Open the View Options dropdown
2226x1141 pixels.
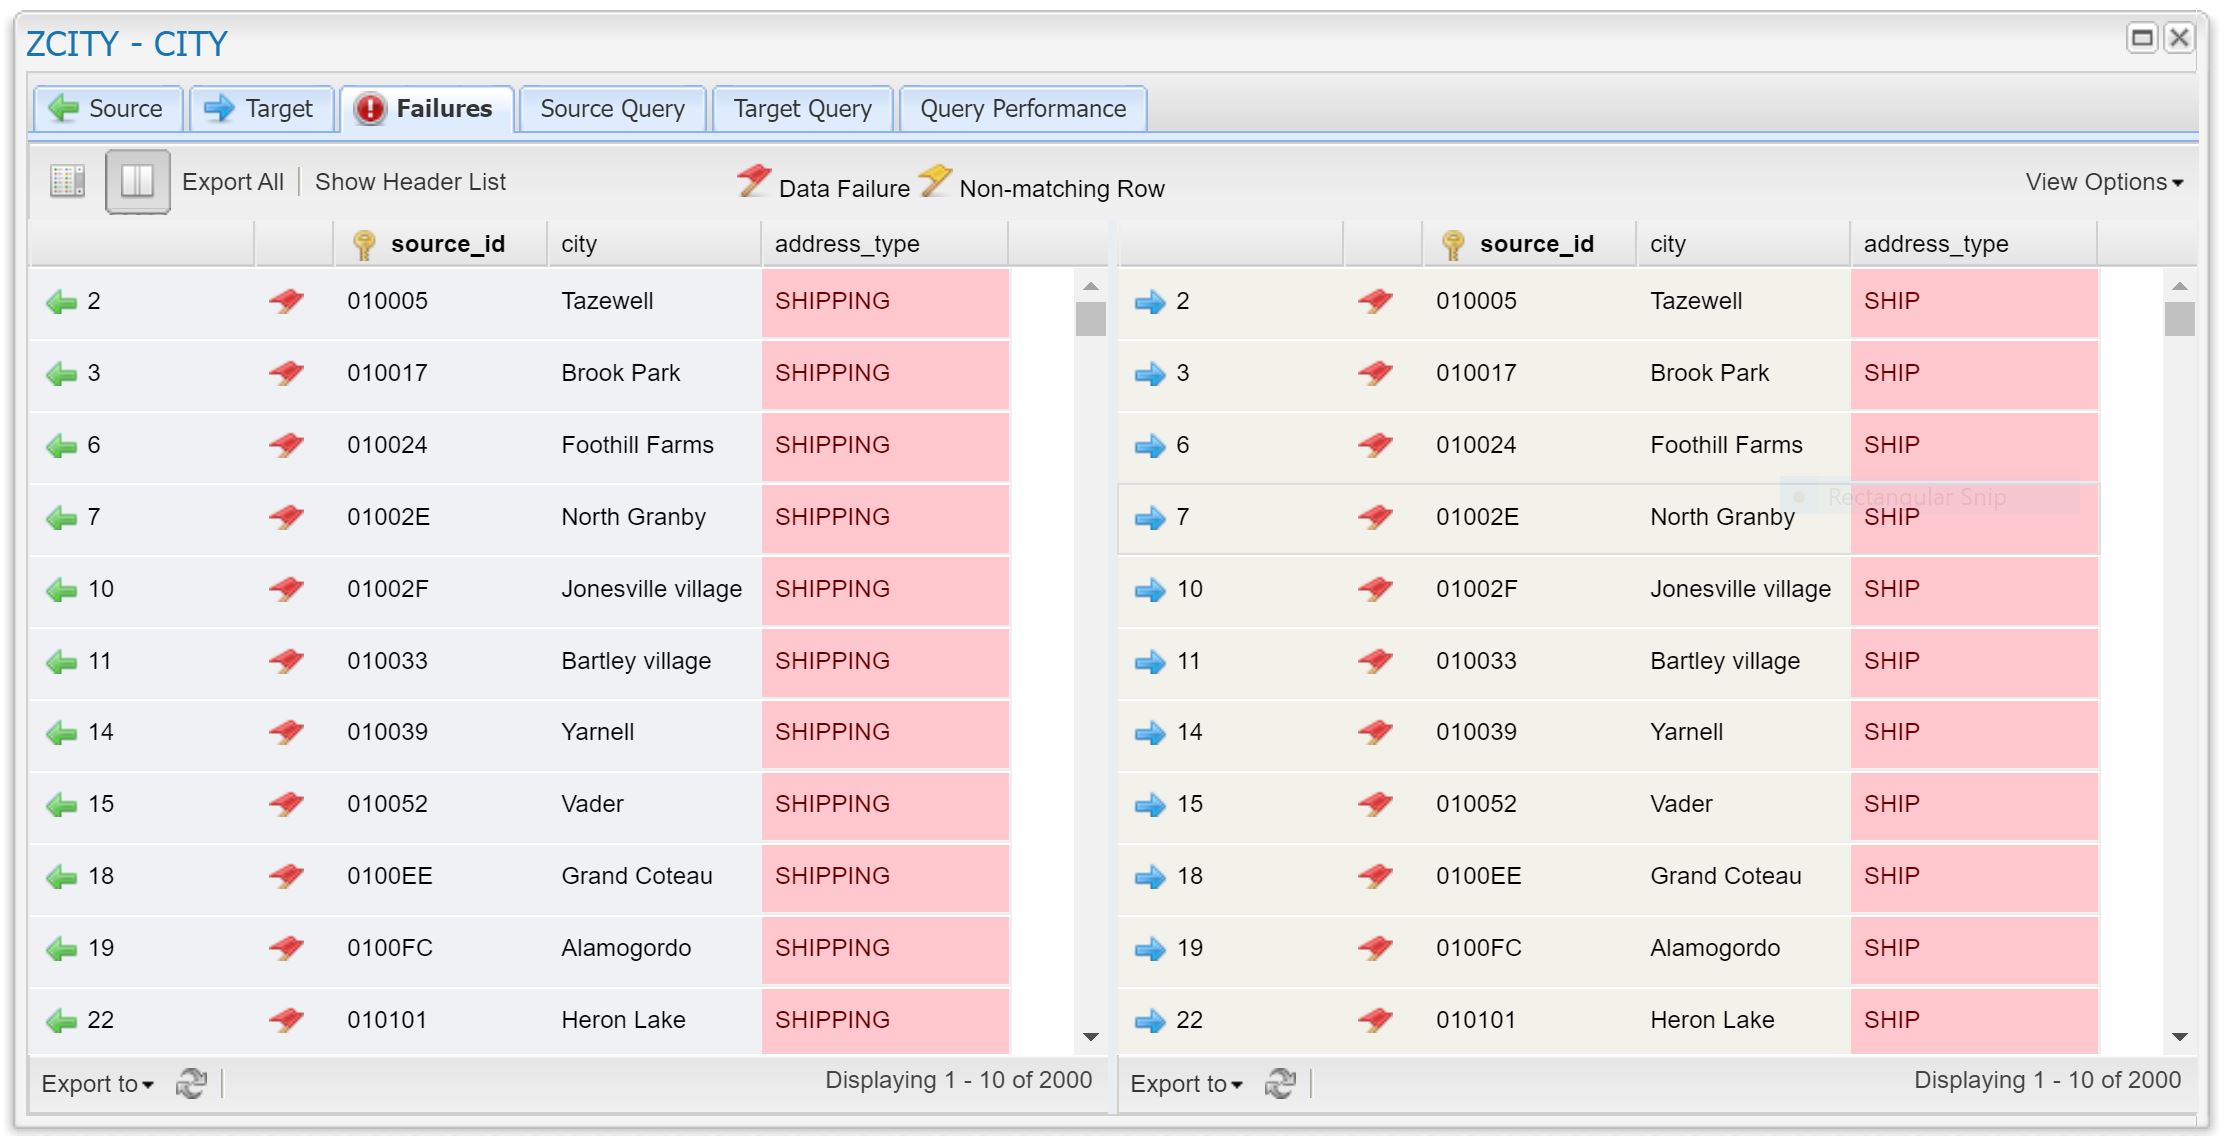pyautogui.click(x=2104, y=182)
